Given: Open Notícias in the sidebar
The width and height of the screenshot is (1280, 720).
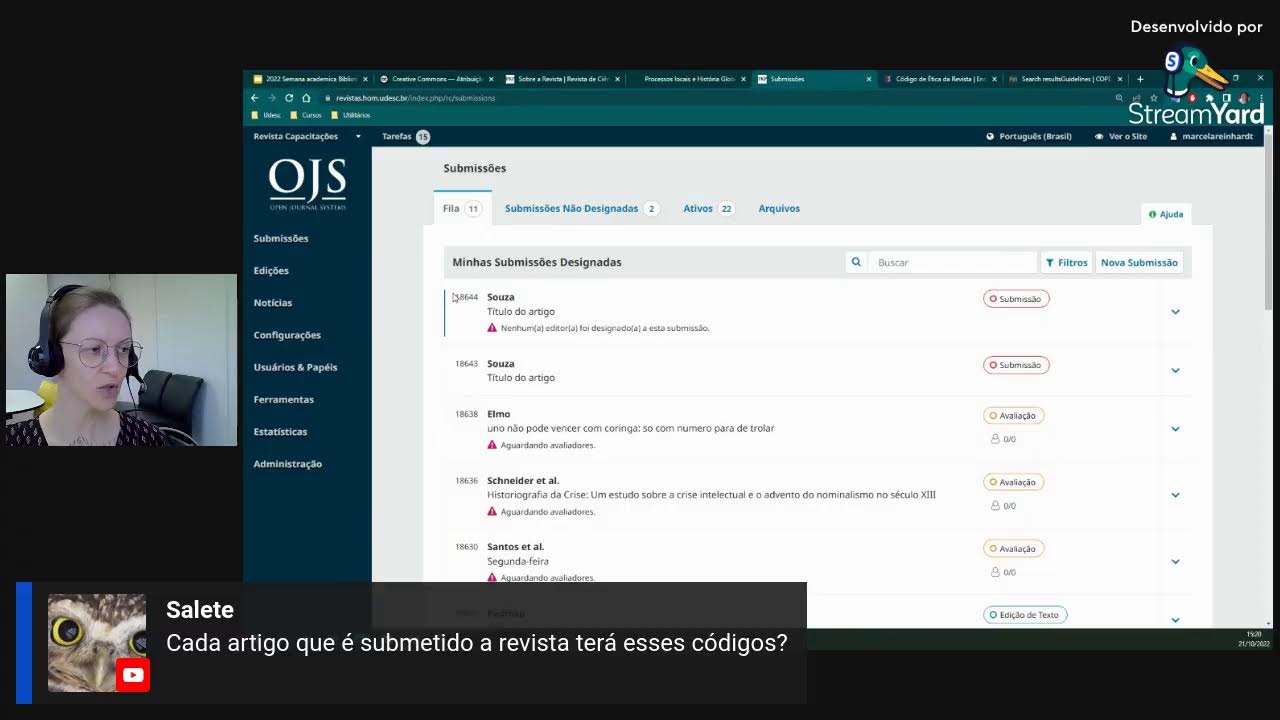Looking at the screenshot, I should click(x=273, y=302).
